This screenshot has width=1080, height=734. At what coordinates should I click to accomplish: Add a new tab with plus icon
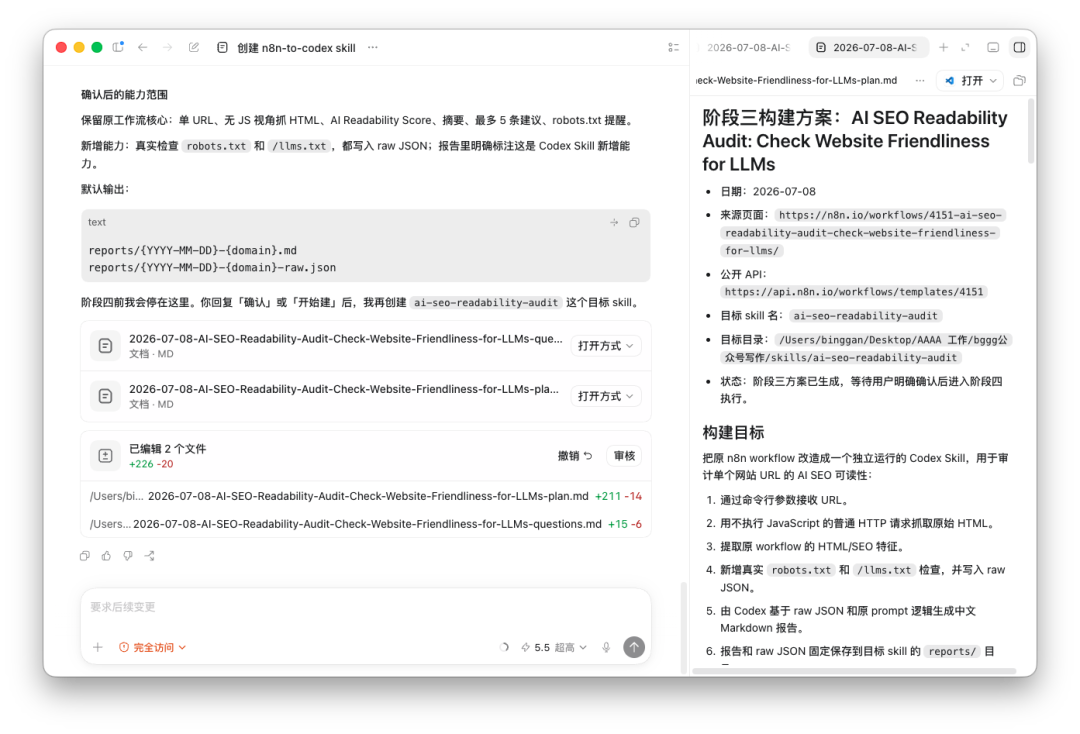click(x=943, y=48)
